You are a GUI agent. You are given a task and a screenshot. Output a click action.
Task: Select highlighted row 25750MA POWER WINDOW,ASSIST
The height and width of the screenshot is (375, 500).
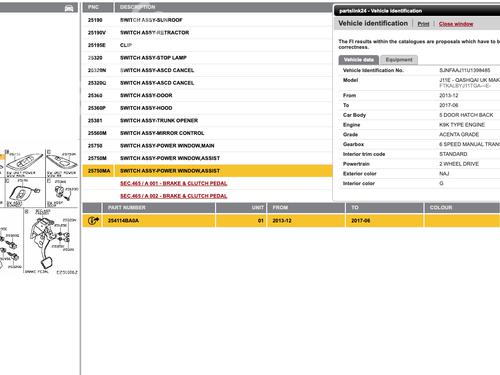click(x=207, y=171)
